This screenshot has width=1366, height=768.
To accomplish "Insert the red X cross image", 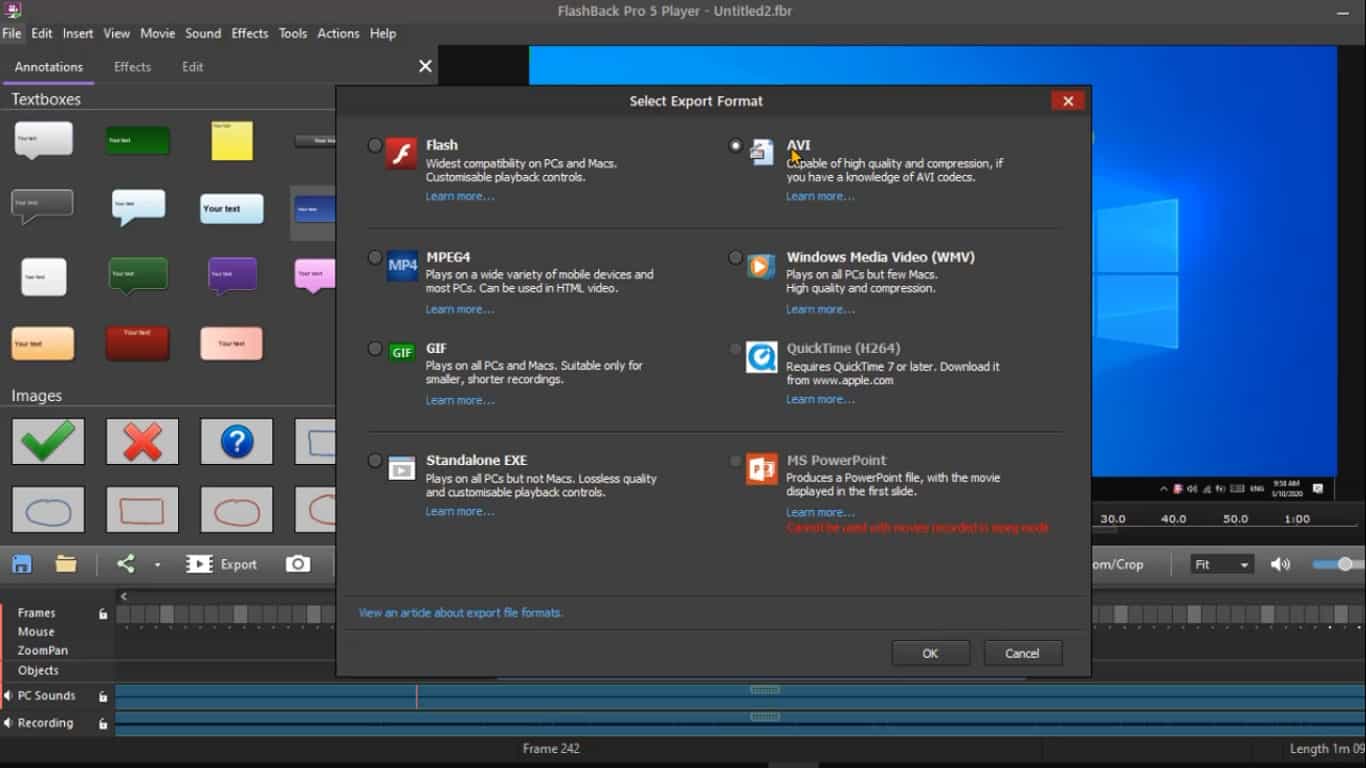I will (x=142, y=441).
